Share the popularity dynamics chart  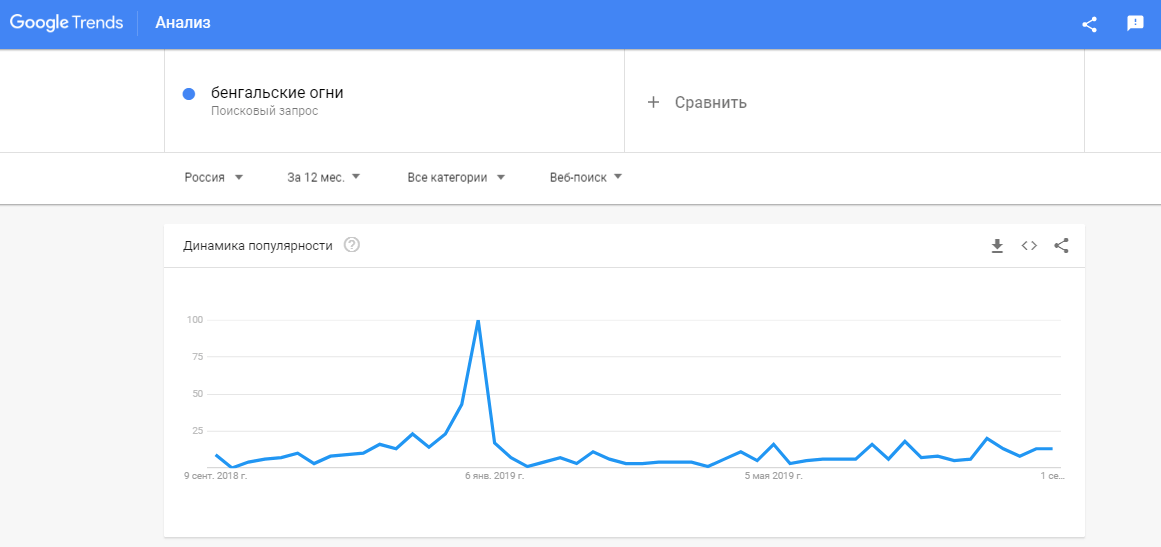tap(1061, 246)
